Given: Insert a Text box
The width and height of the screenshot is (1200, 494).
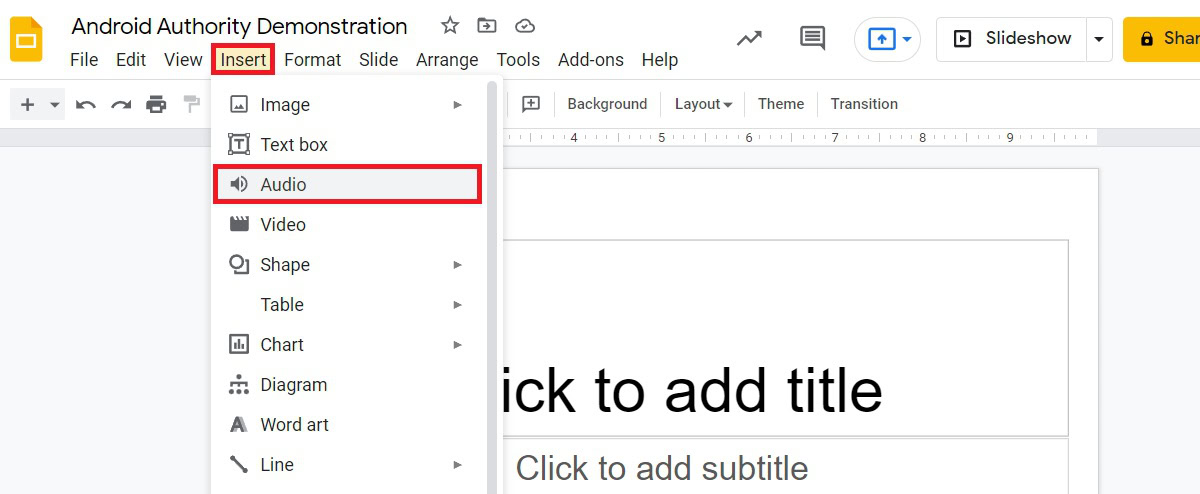Looking at the screenshot, I should (x=348, y=144).
